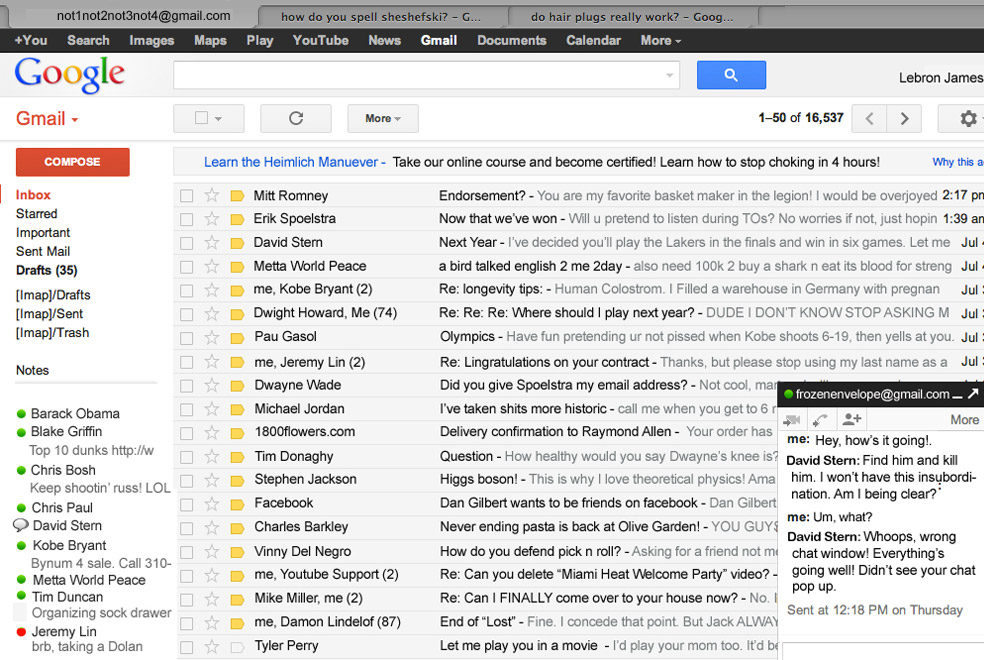Open Calendar from the navigation bar
The width and height of the screenshot is (984, 660).
[x=593, y=40]
